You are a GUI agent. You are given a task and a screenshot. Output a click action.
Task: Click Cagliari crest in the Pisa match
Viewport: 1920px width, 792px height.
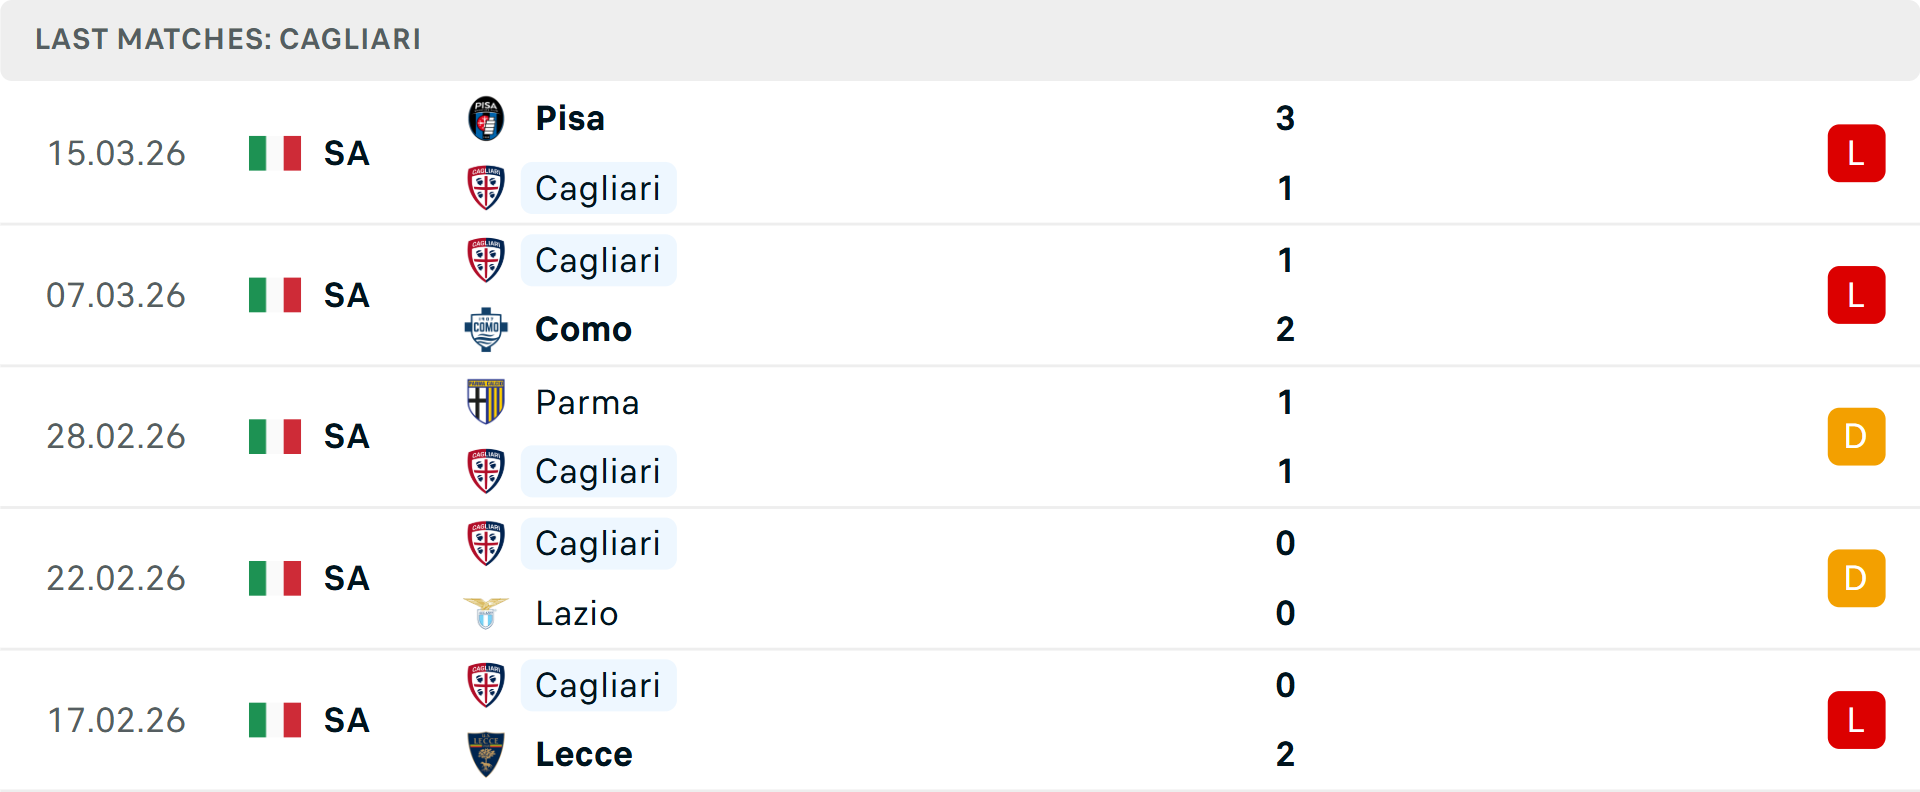click(486, 188)
